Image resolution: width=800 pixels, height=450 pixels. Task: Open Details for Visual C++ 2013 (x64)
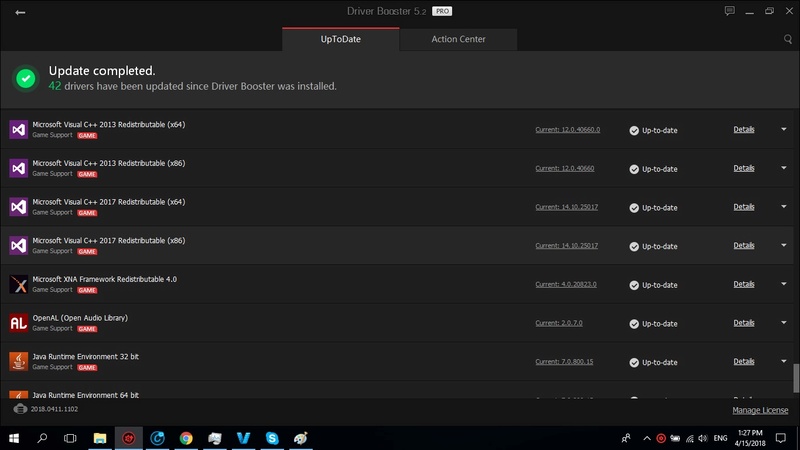click(x=744, y=130)
